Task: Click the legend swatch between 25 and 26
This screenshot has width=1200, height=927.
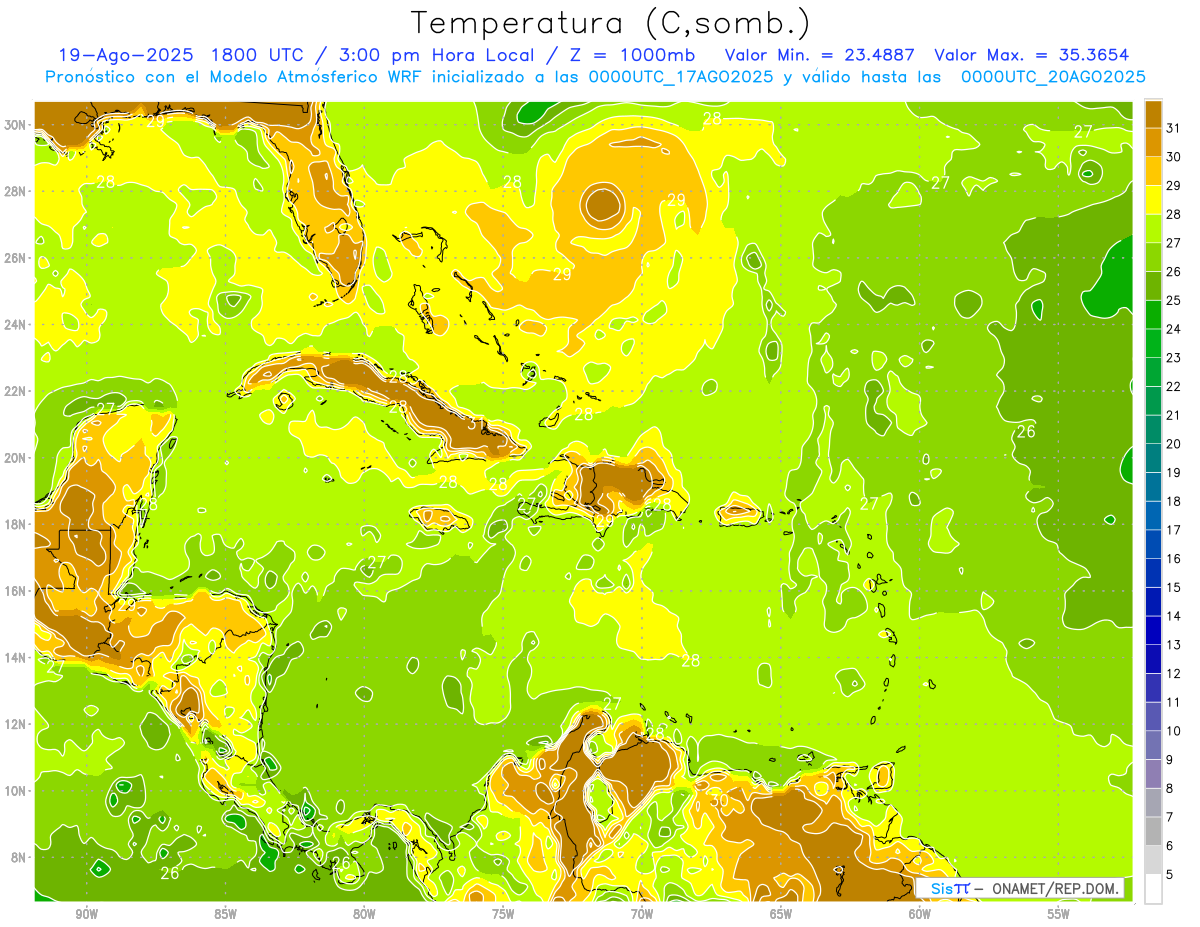Action: coord(1153,286)
